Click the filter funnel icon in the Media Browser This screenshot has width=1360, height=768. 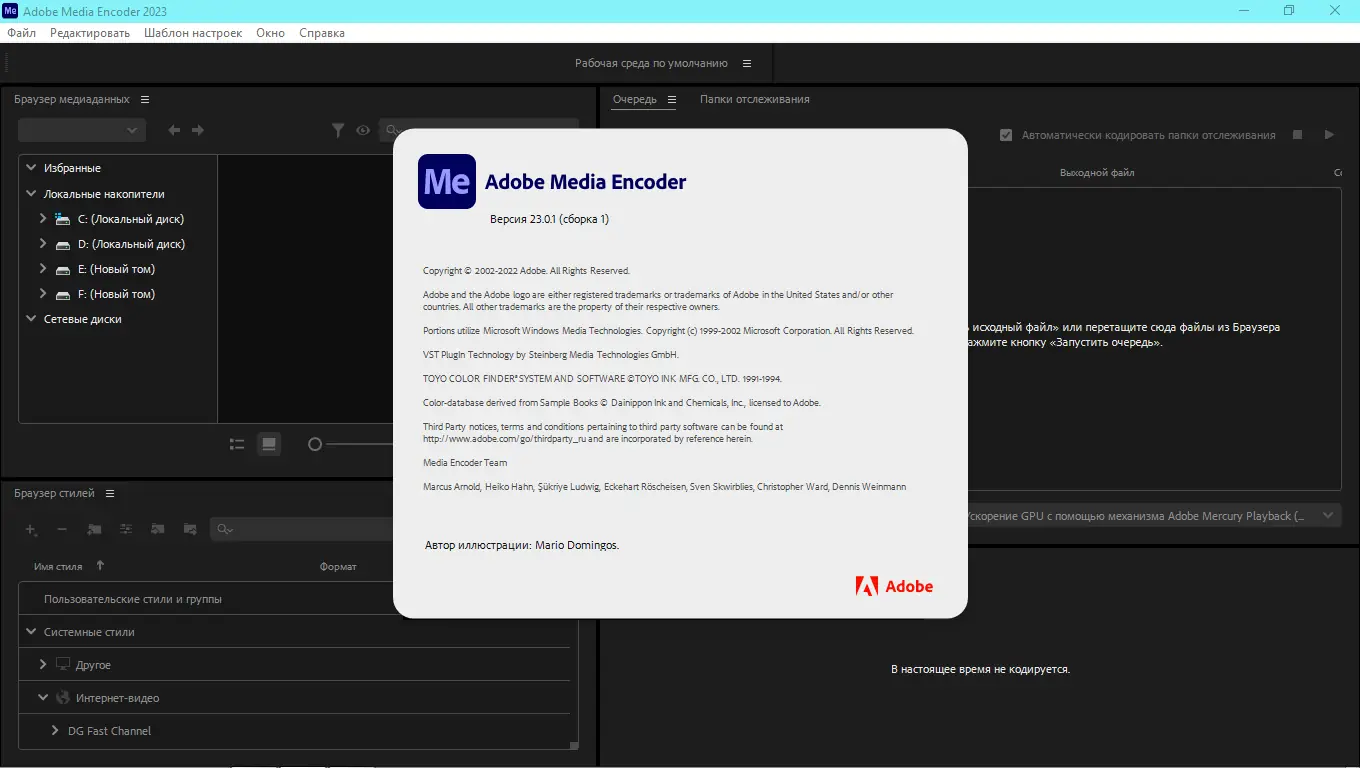pos(339,130)
